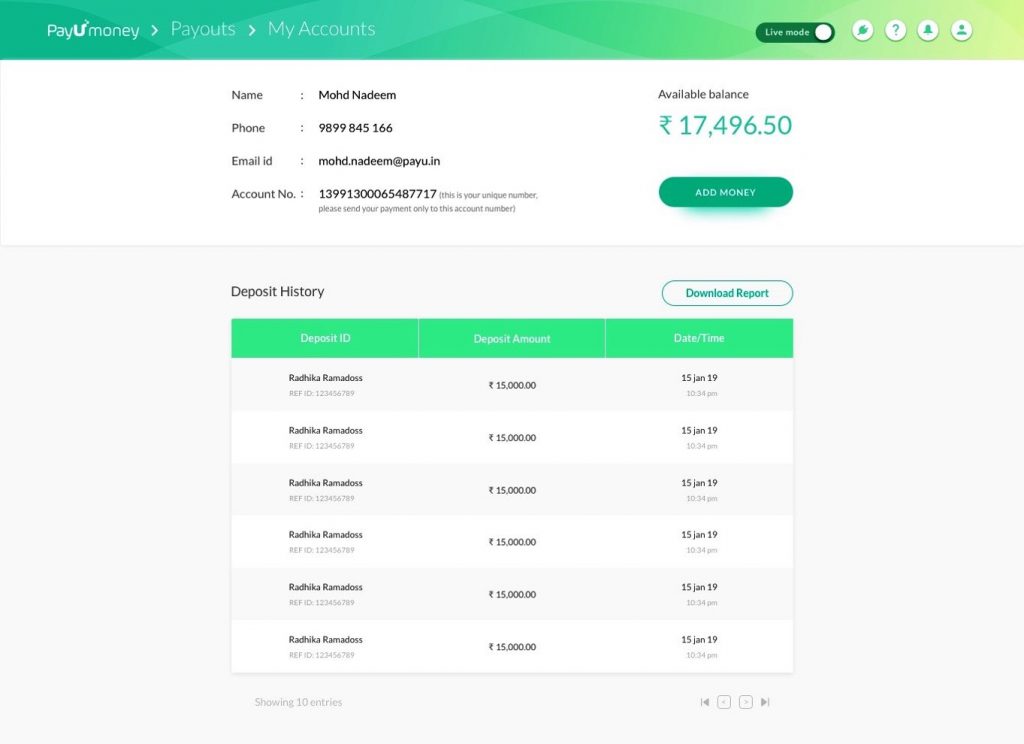Download Report of deposit history

(727, 293)
